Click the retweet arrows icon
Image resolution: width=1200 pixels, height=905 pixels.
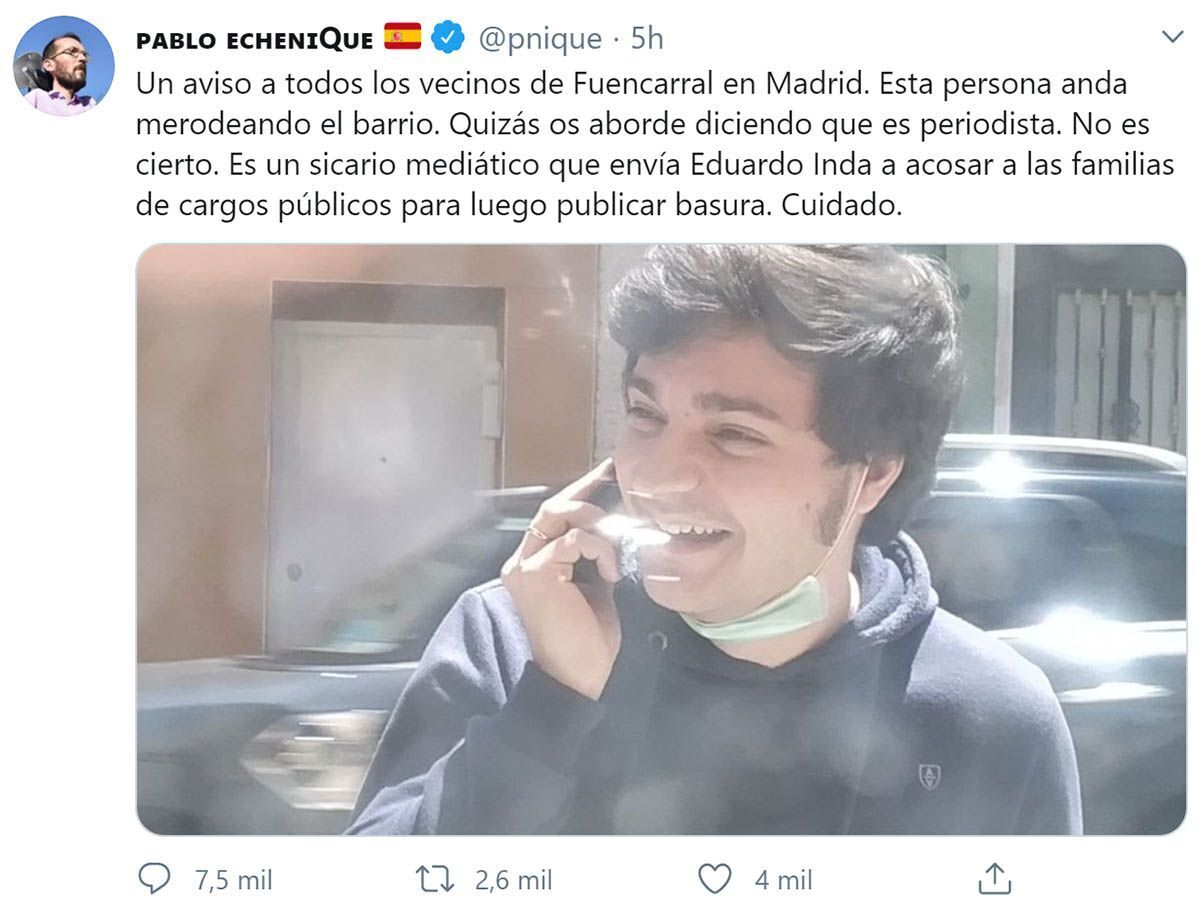coord(435,879)
